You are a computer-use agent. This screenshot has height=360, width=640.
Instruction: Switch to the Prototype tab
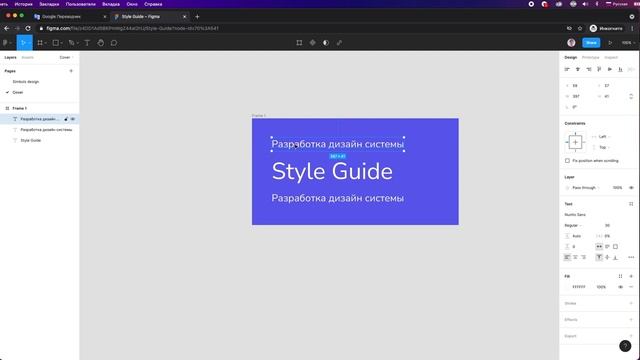click(590, 58)
